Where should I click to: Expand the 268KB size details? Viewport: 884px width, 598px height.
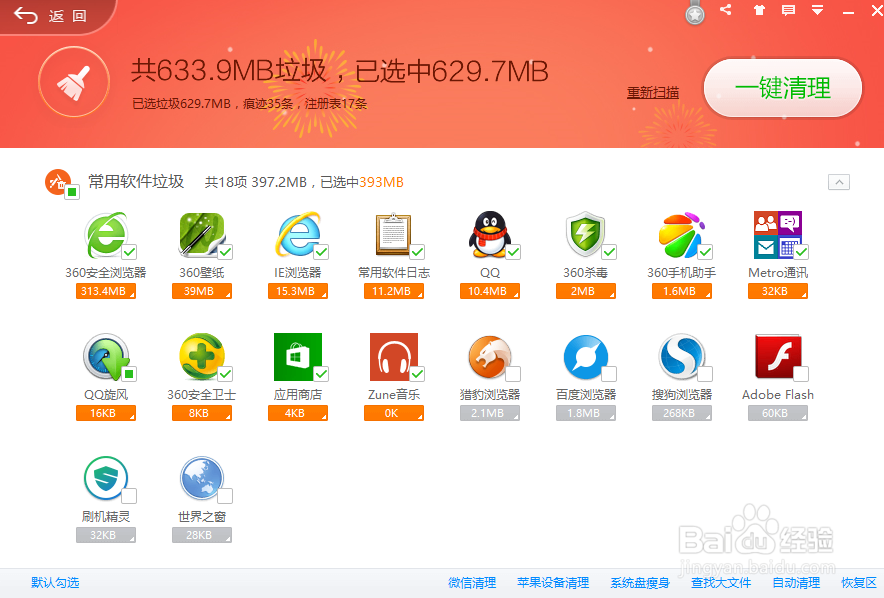click(682, 413)
